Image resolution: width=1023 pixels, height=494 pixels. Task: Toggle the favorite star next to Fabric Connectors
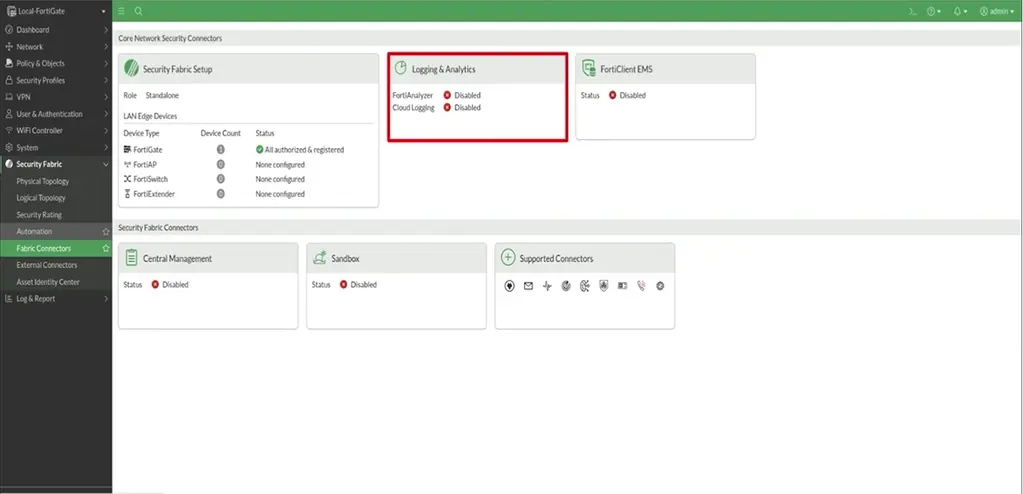point(106,249)
